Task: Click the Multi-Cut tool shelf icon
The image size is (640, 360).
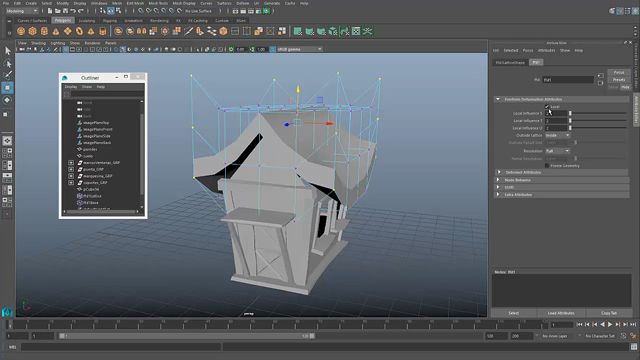Action: point(189,31)
